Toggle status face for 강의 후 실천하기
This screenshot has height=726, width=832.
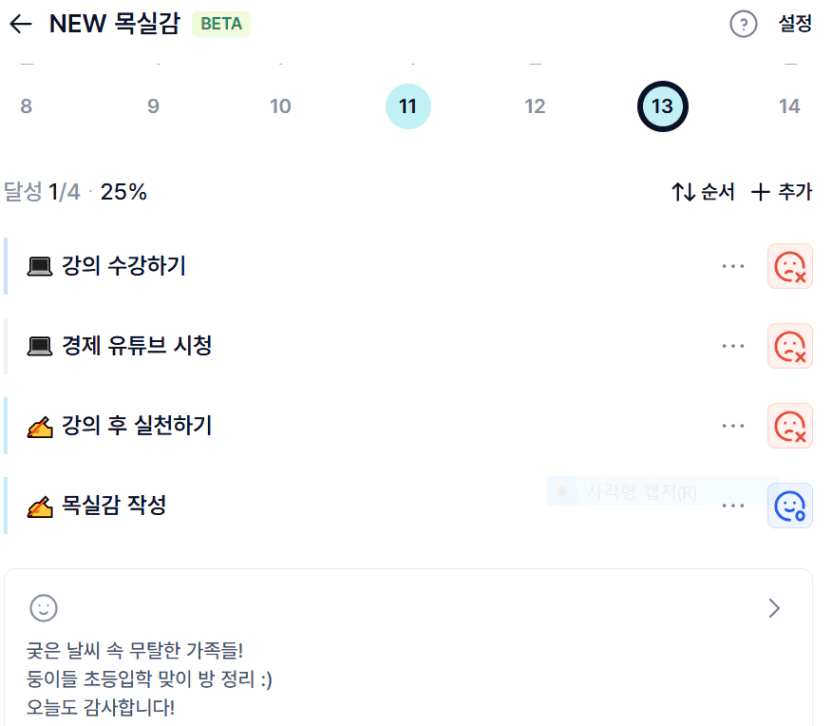coord(790,426)
